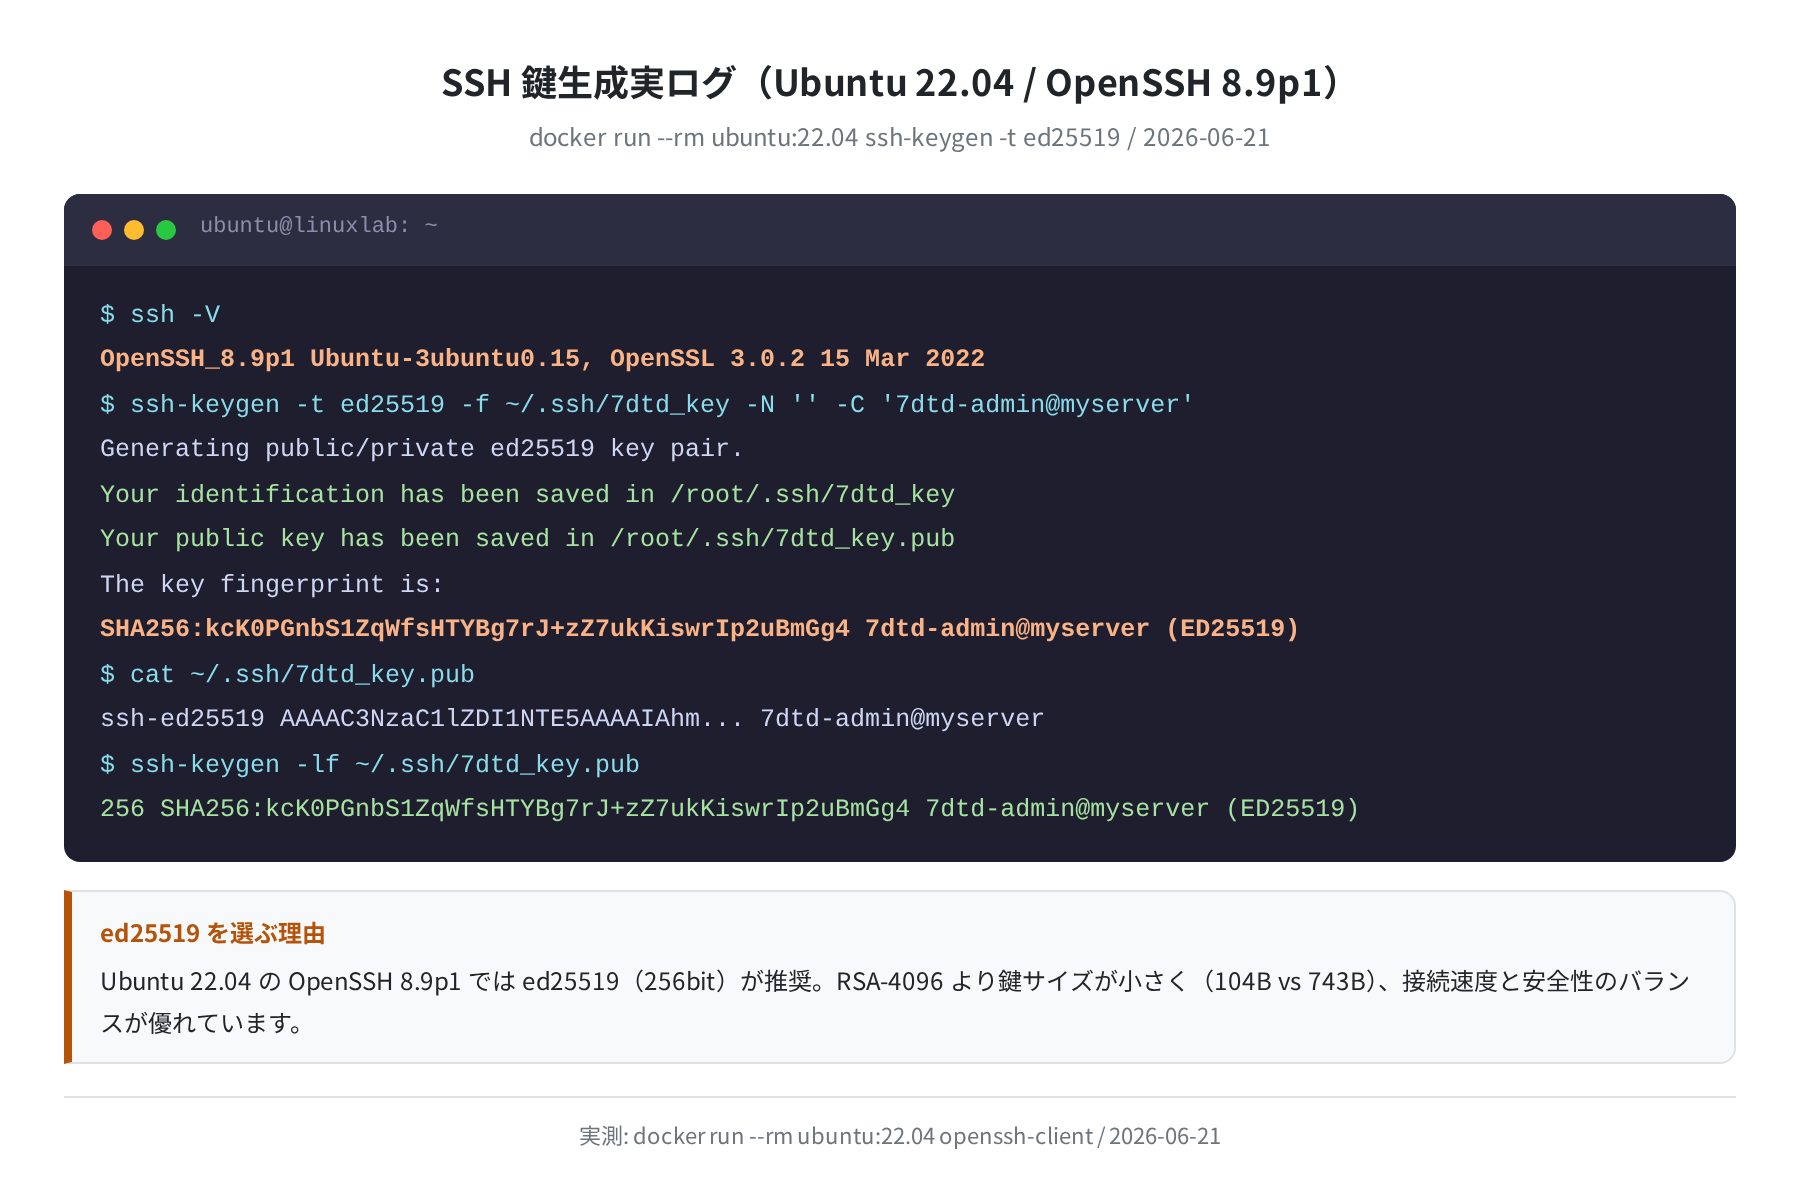Click the 'ssh-ed25519 AAAAC3NzaC1lZDI1NTE5AAAAIAhm...' output line
This screenshot has height=1192, width=1800.
click(x=572, y=719)
